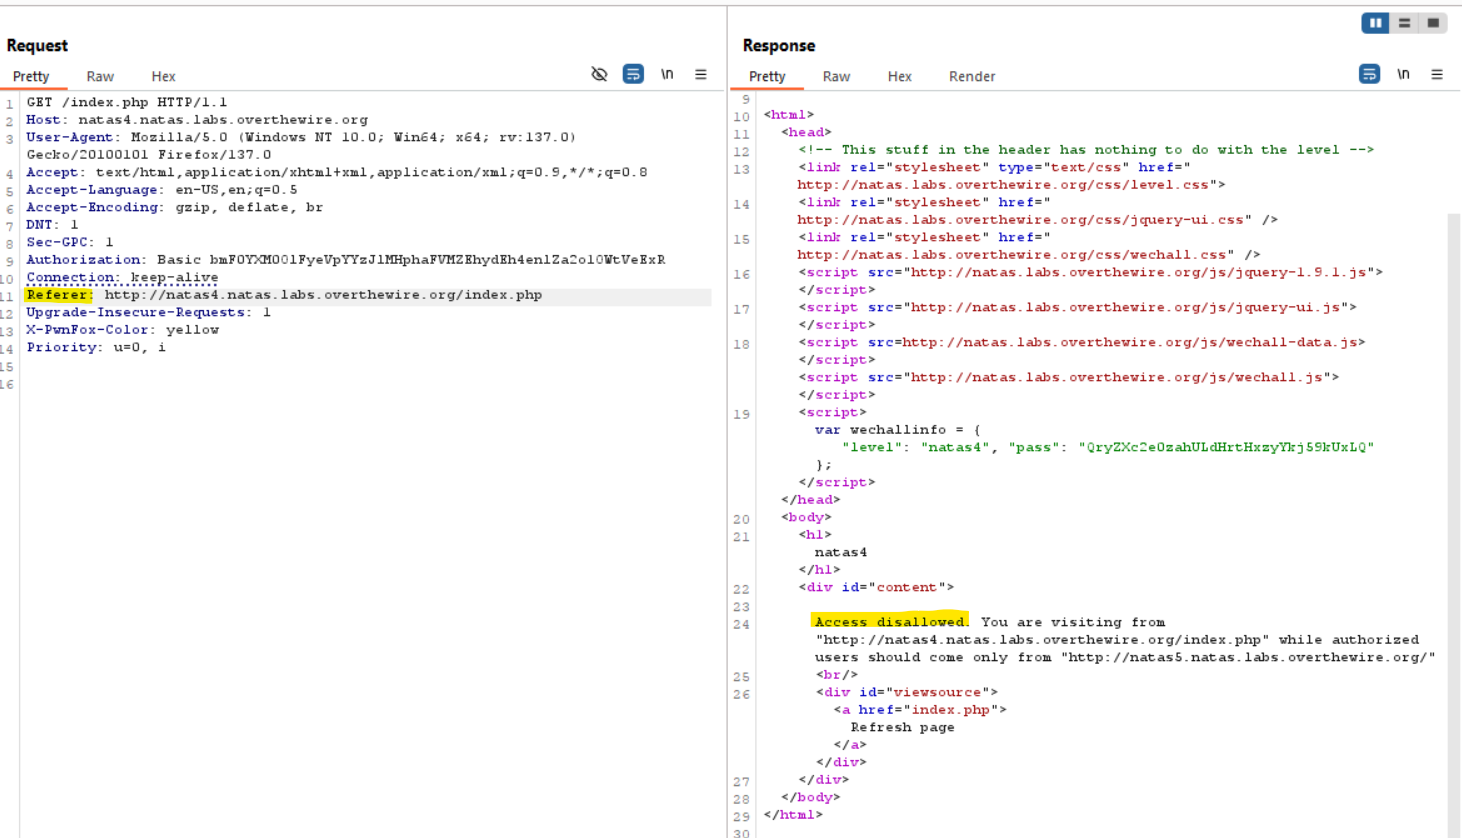
Task: Click the wechall-data.js script source
Action: tap(1130, 342)
